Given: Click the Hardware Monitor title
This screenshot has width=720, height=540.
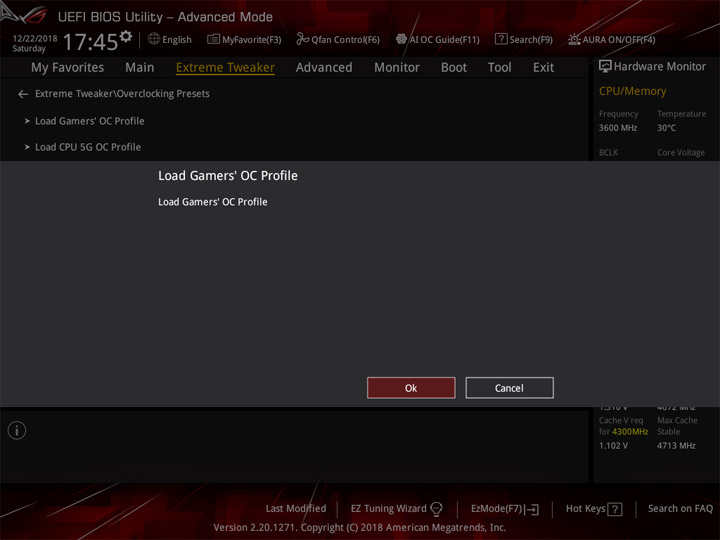Looking at the screenshot, I should tap(660, 67).
